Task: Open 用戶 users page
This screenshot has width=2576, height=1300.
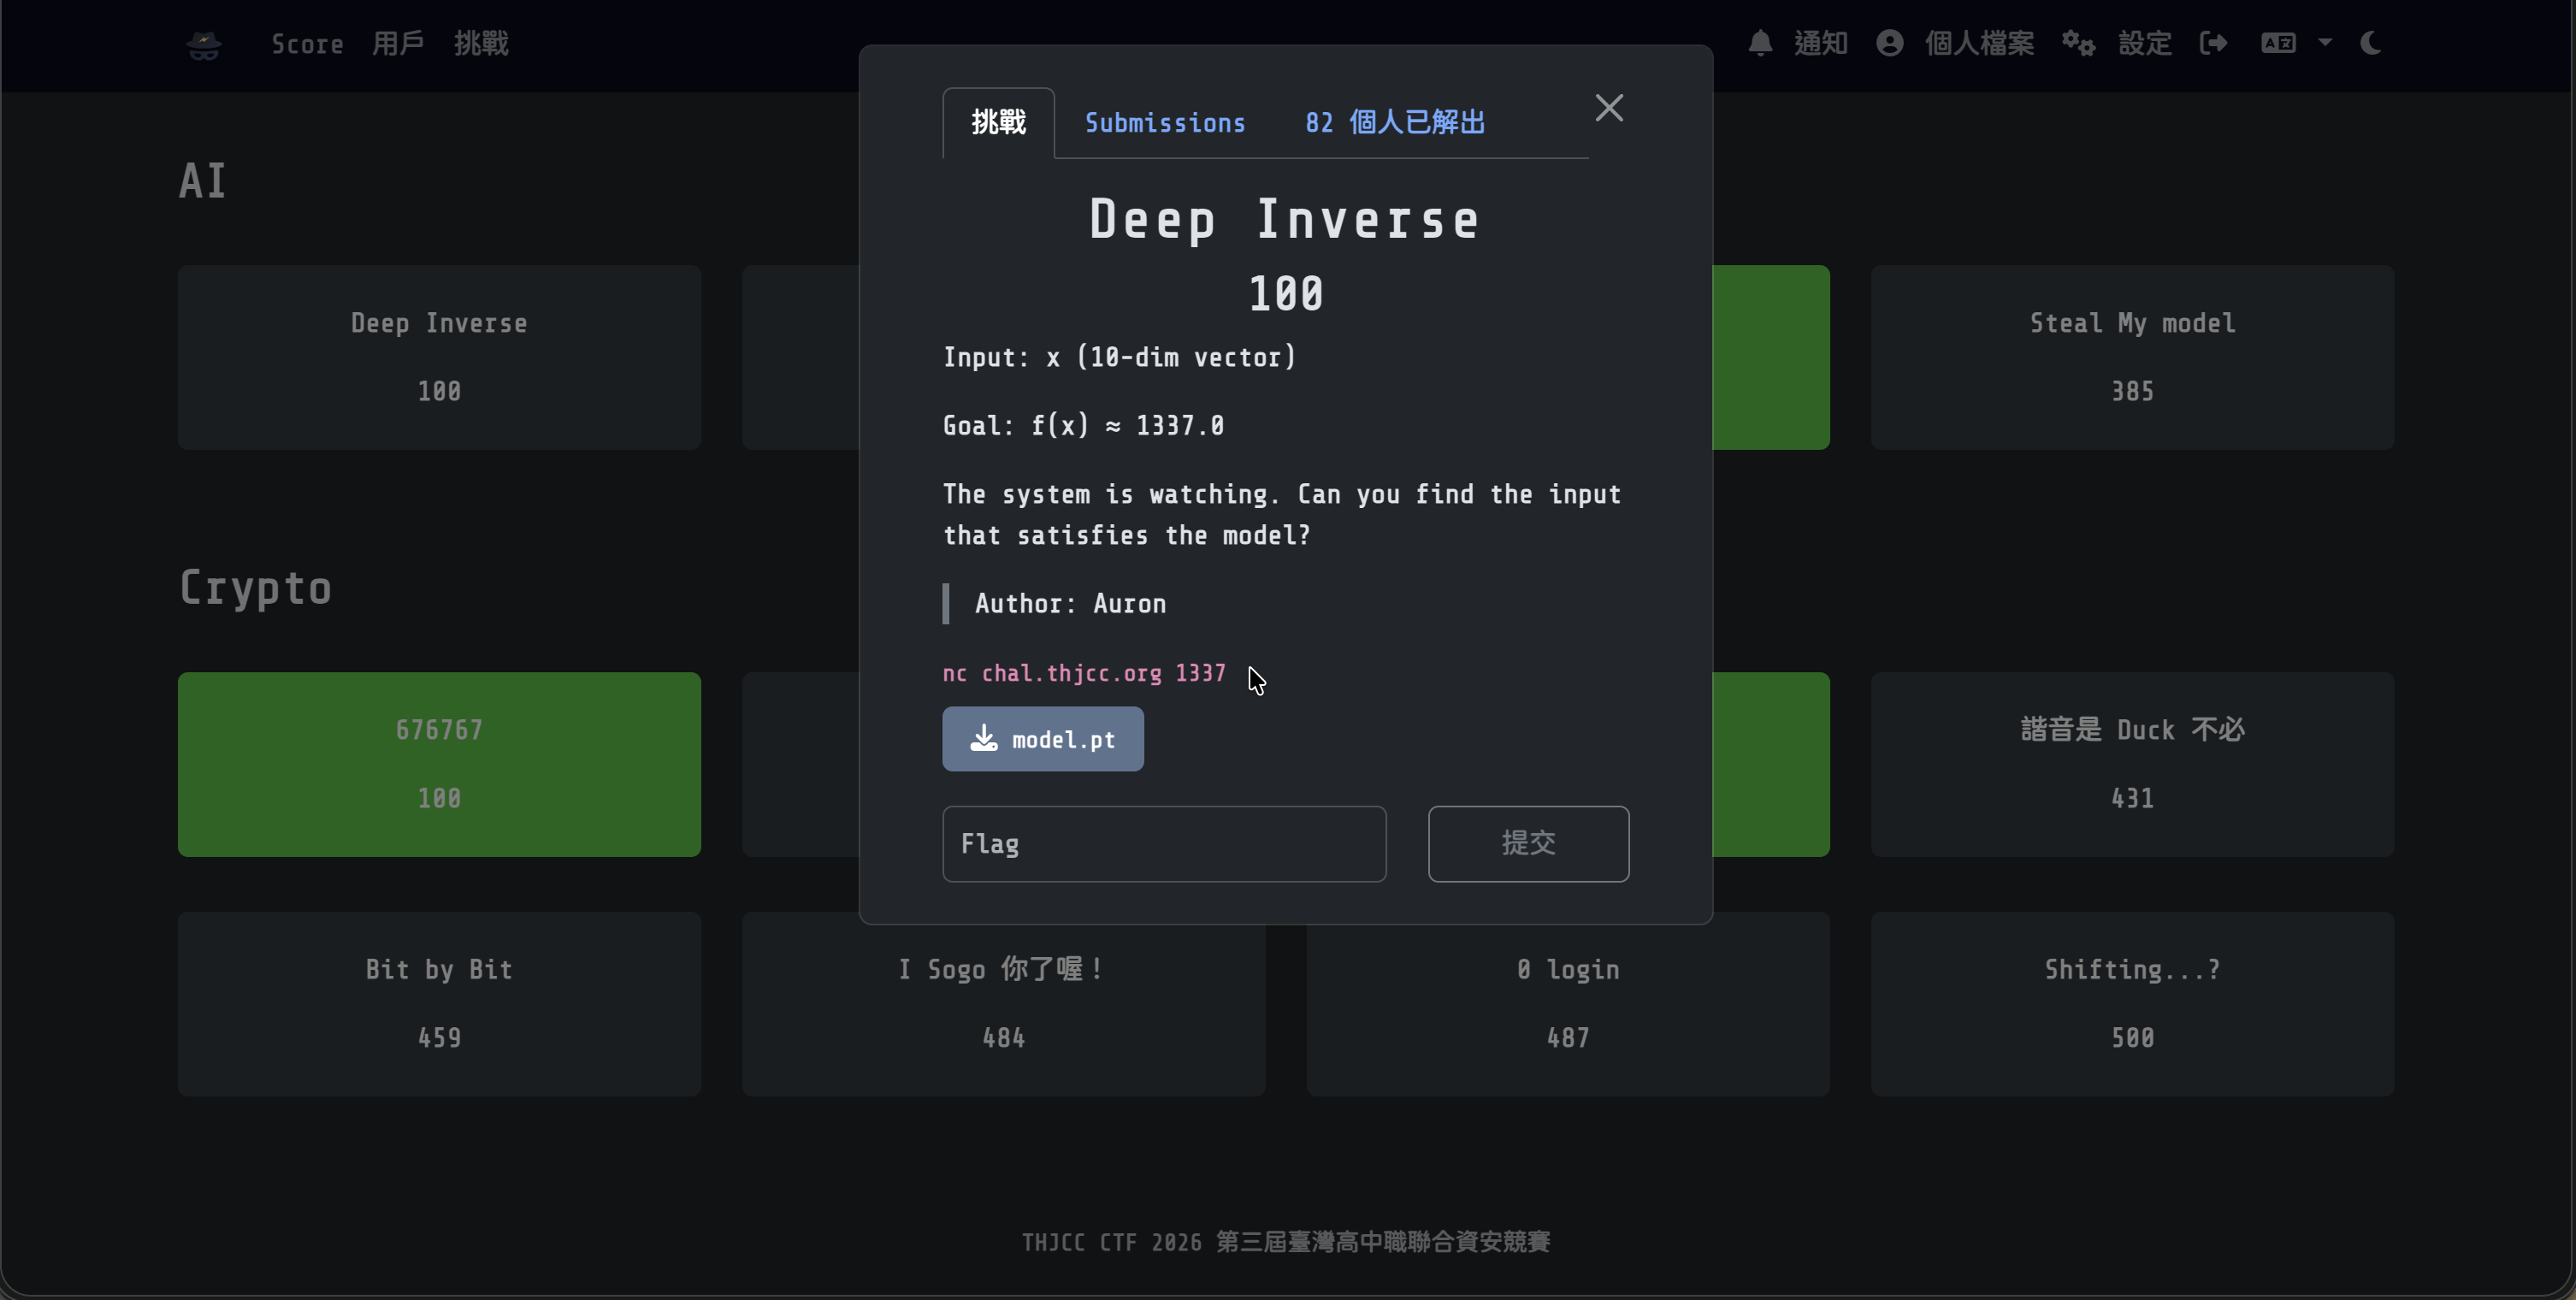Action: [398, 44]
